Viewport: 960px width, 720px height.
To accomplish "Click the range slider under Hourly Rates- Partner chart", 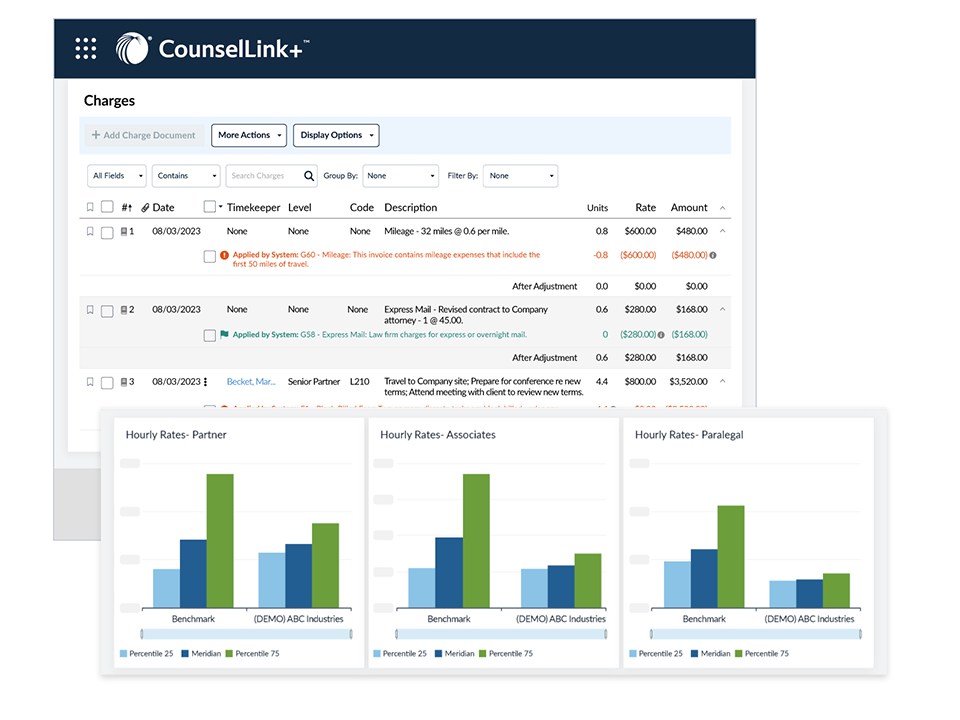I will [x=246, y=634].
